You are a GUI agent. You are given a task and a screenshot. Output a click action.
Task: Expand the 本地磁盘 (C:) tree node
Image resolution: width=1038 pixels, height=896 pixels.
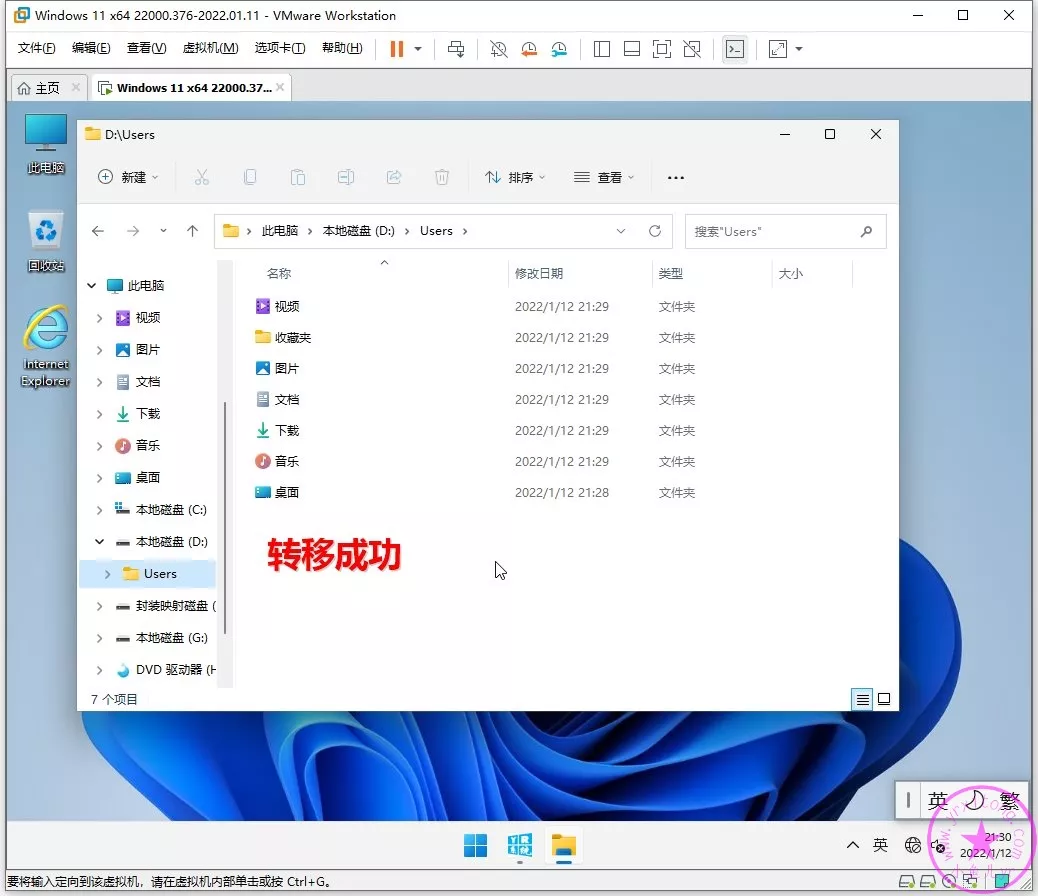[x=98, y=509]
